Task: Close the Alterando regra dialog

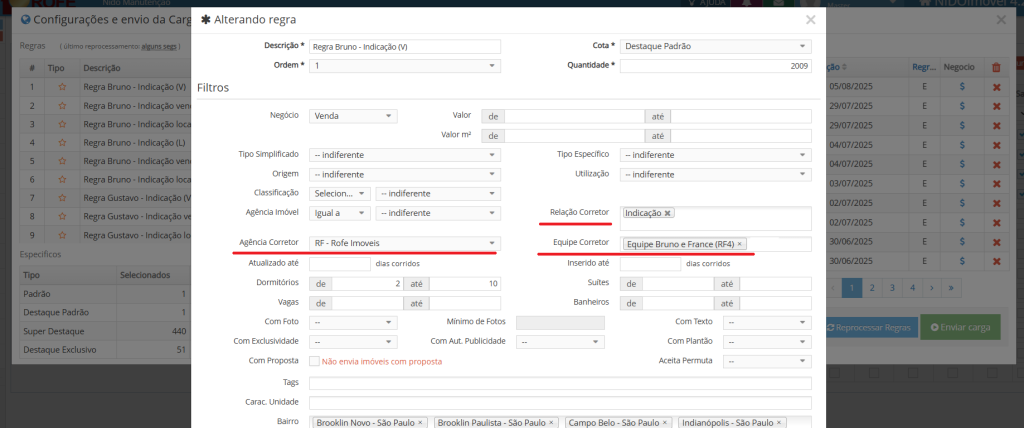Action: click(x=810, y=19)
